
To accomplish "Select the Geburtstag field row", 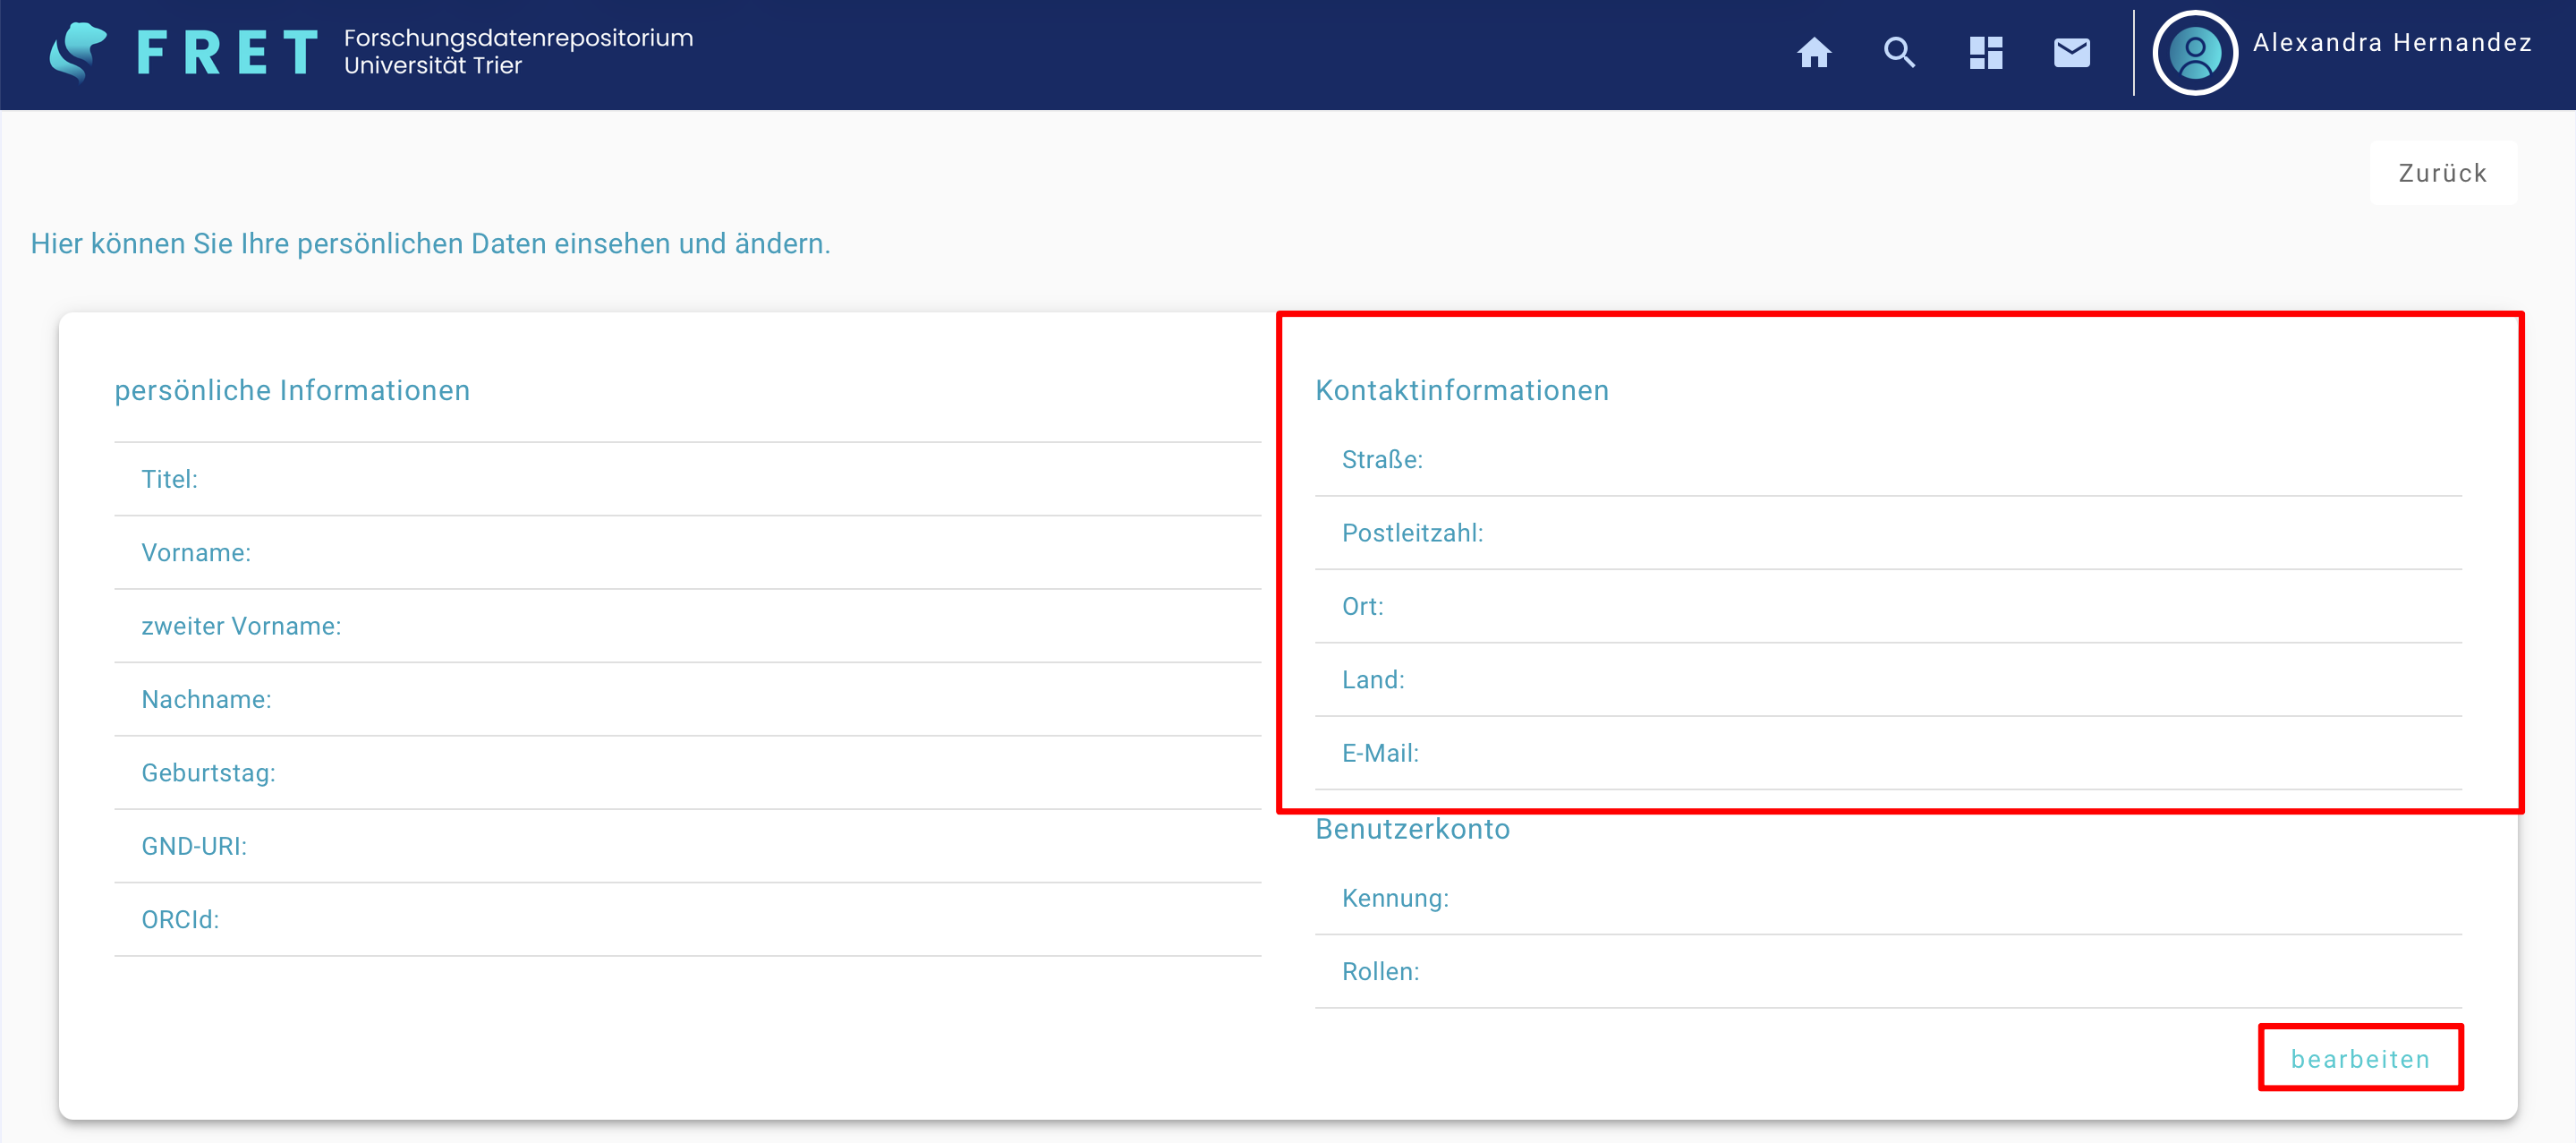I will tap(688, 773).
